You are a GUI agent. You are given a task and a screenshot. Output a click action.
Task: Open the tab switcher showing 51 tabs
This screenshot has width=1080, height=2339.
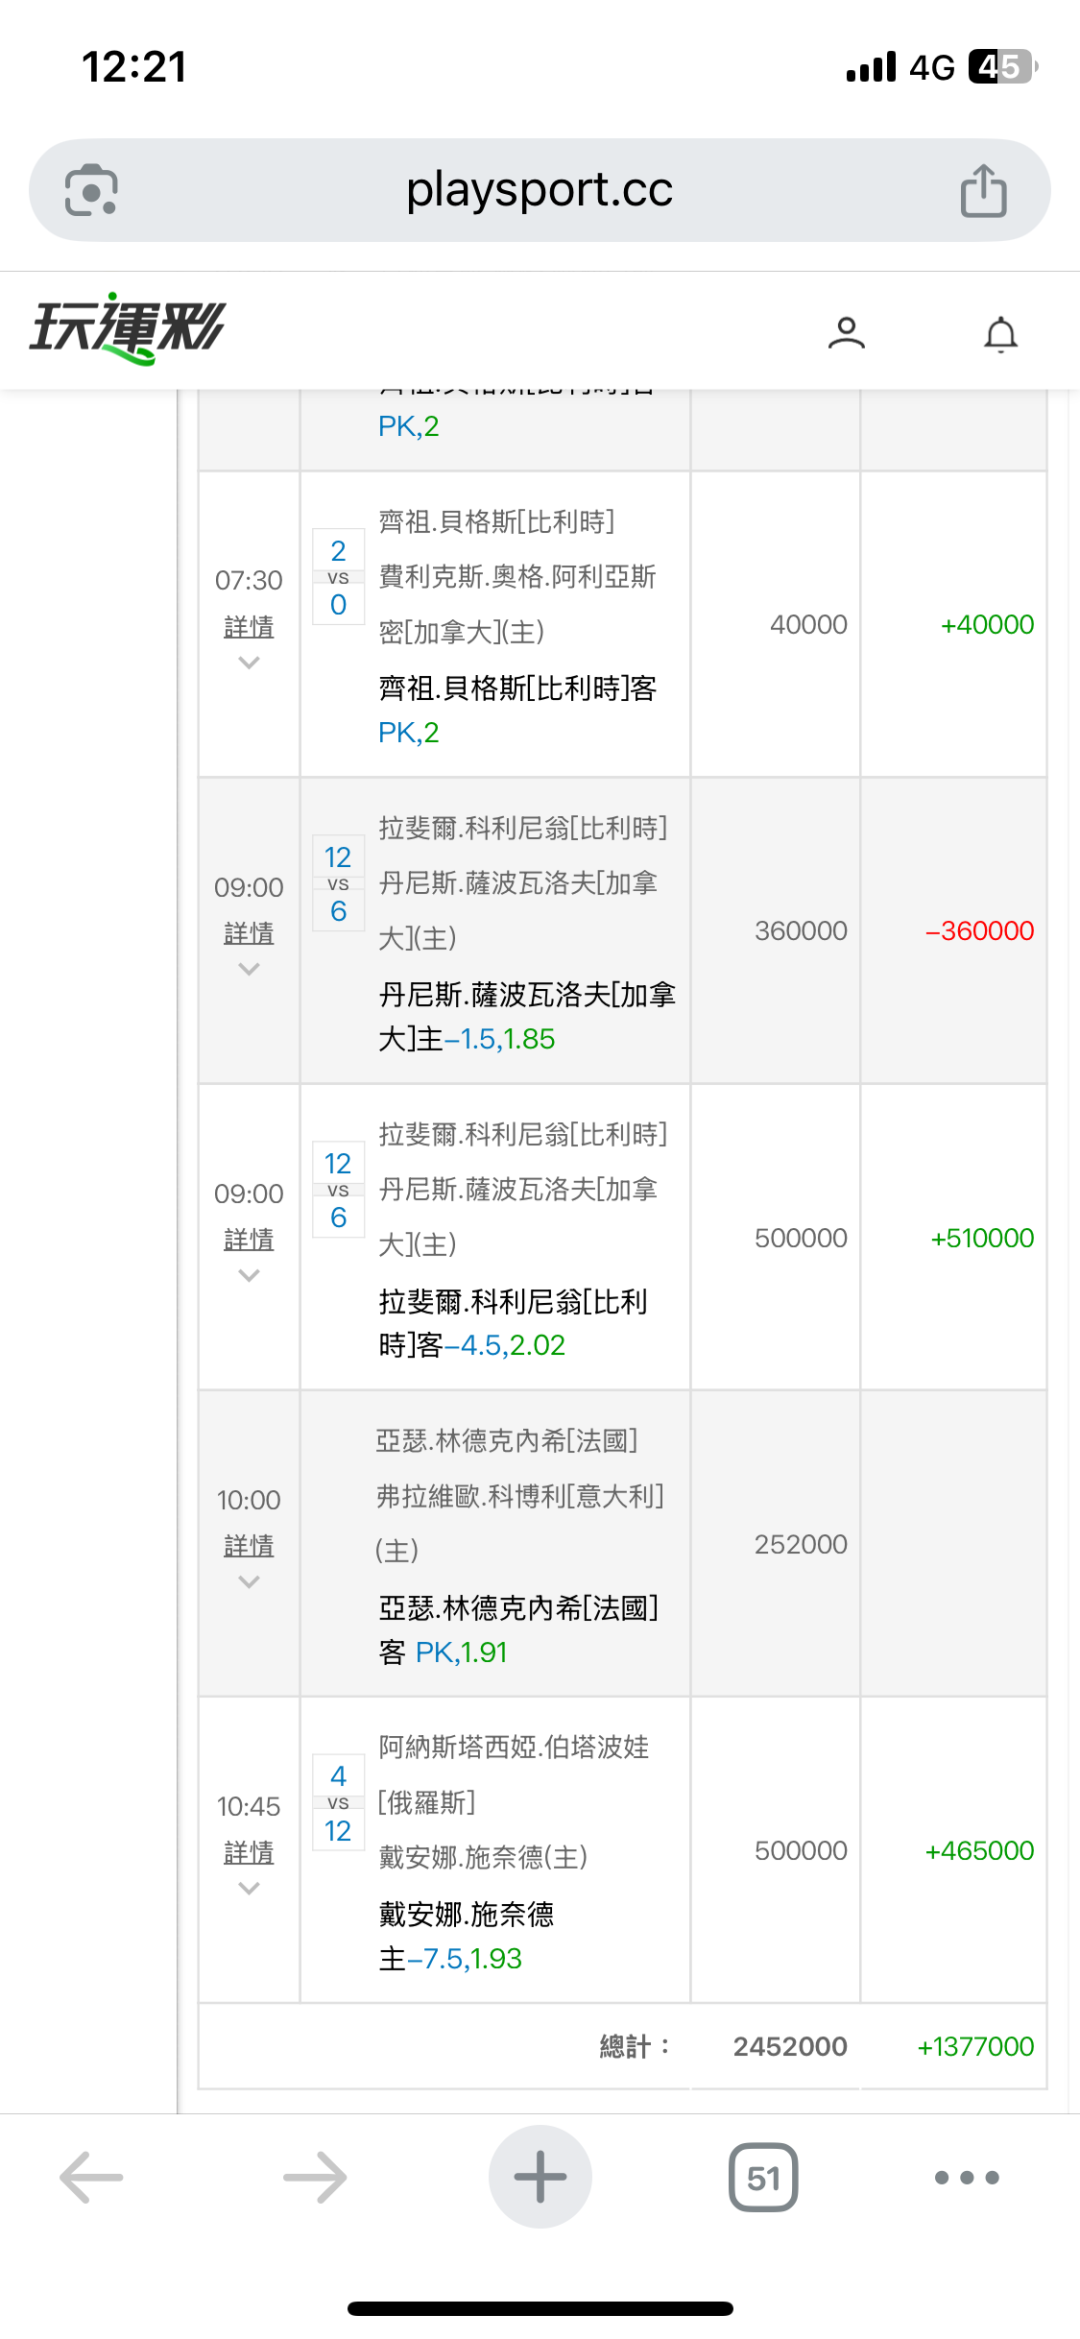tap(763, 2177)
